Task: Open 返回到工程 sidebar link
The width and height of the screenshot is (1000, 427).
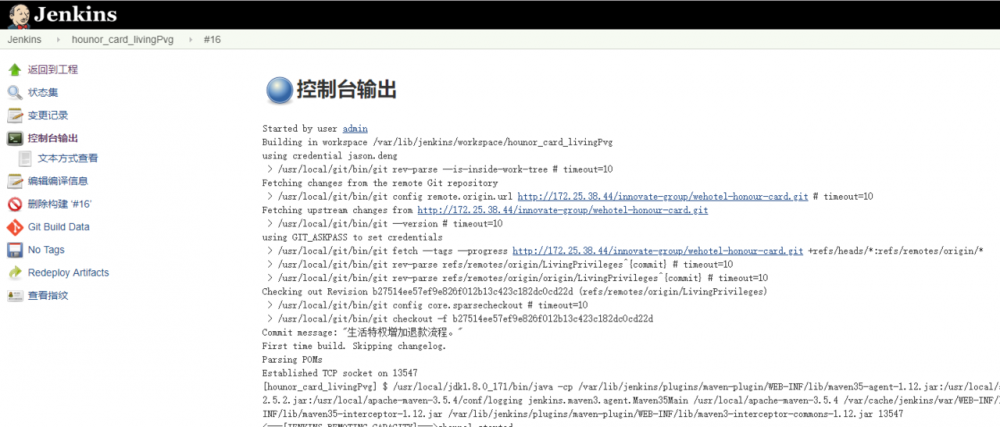Action: (53, 69)
